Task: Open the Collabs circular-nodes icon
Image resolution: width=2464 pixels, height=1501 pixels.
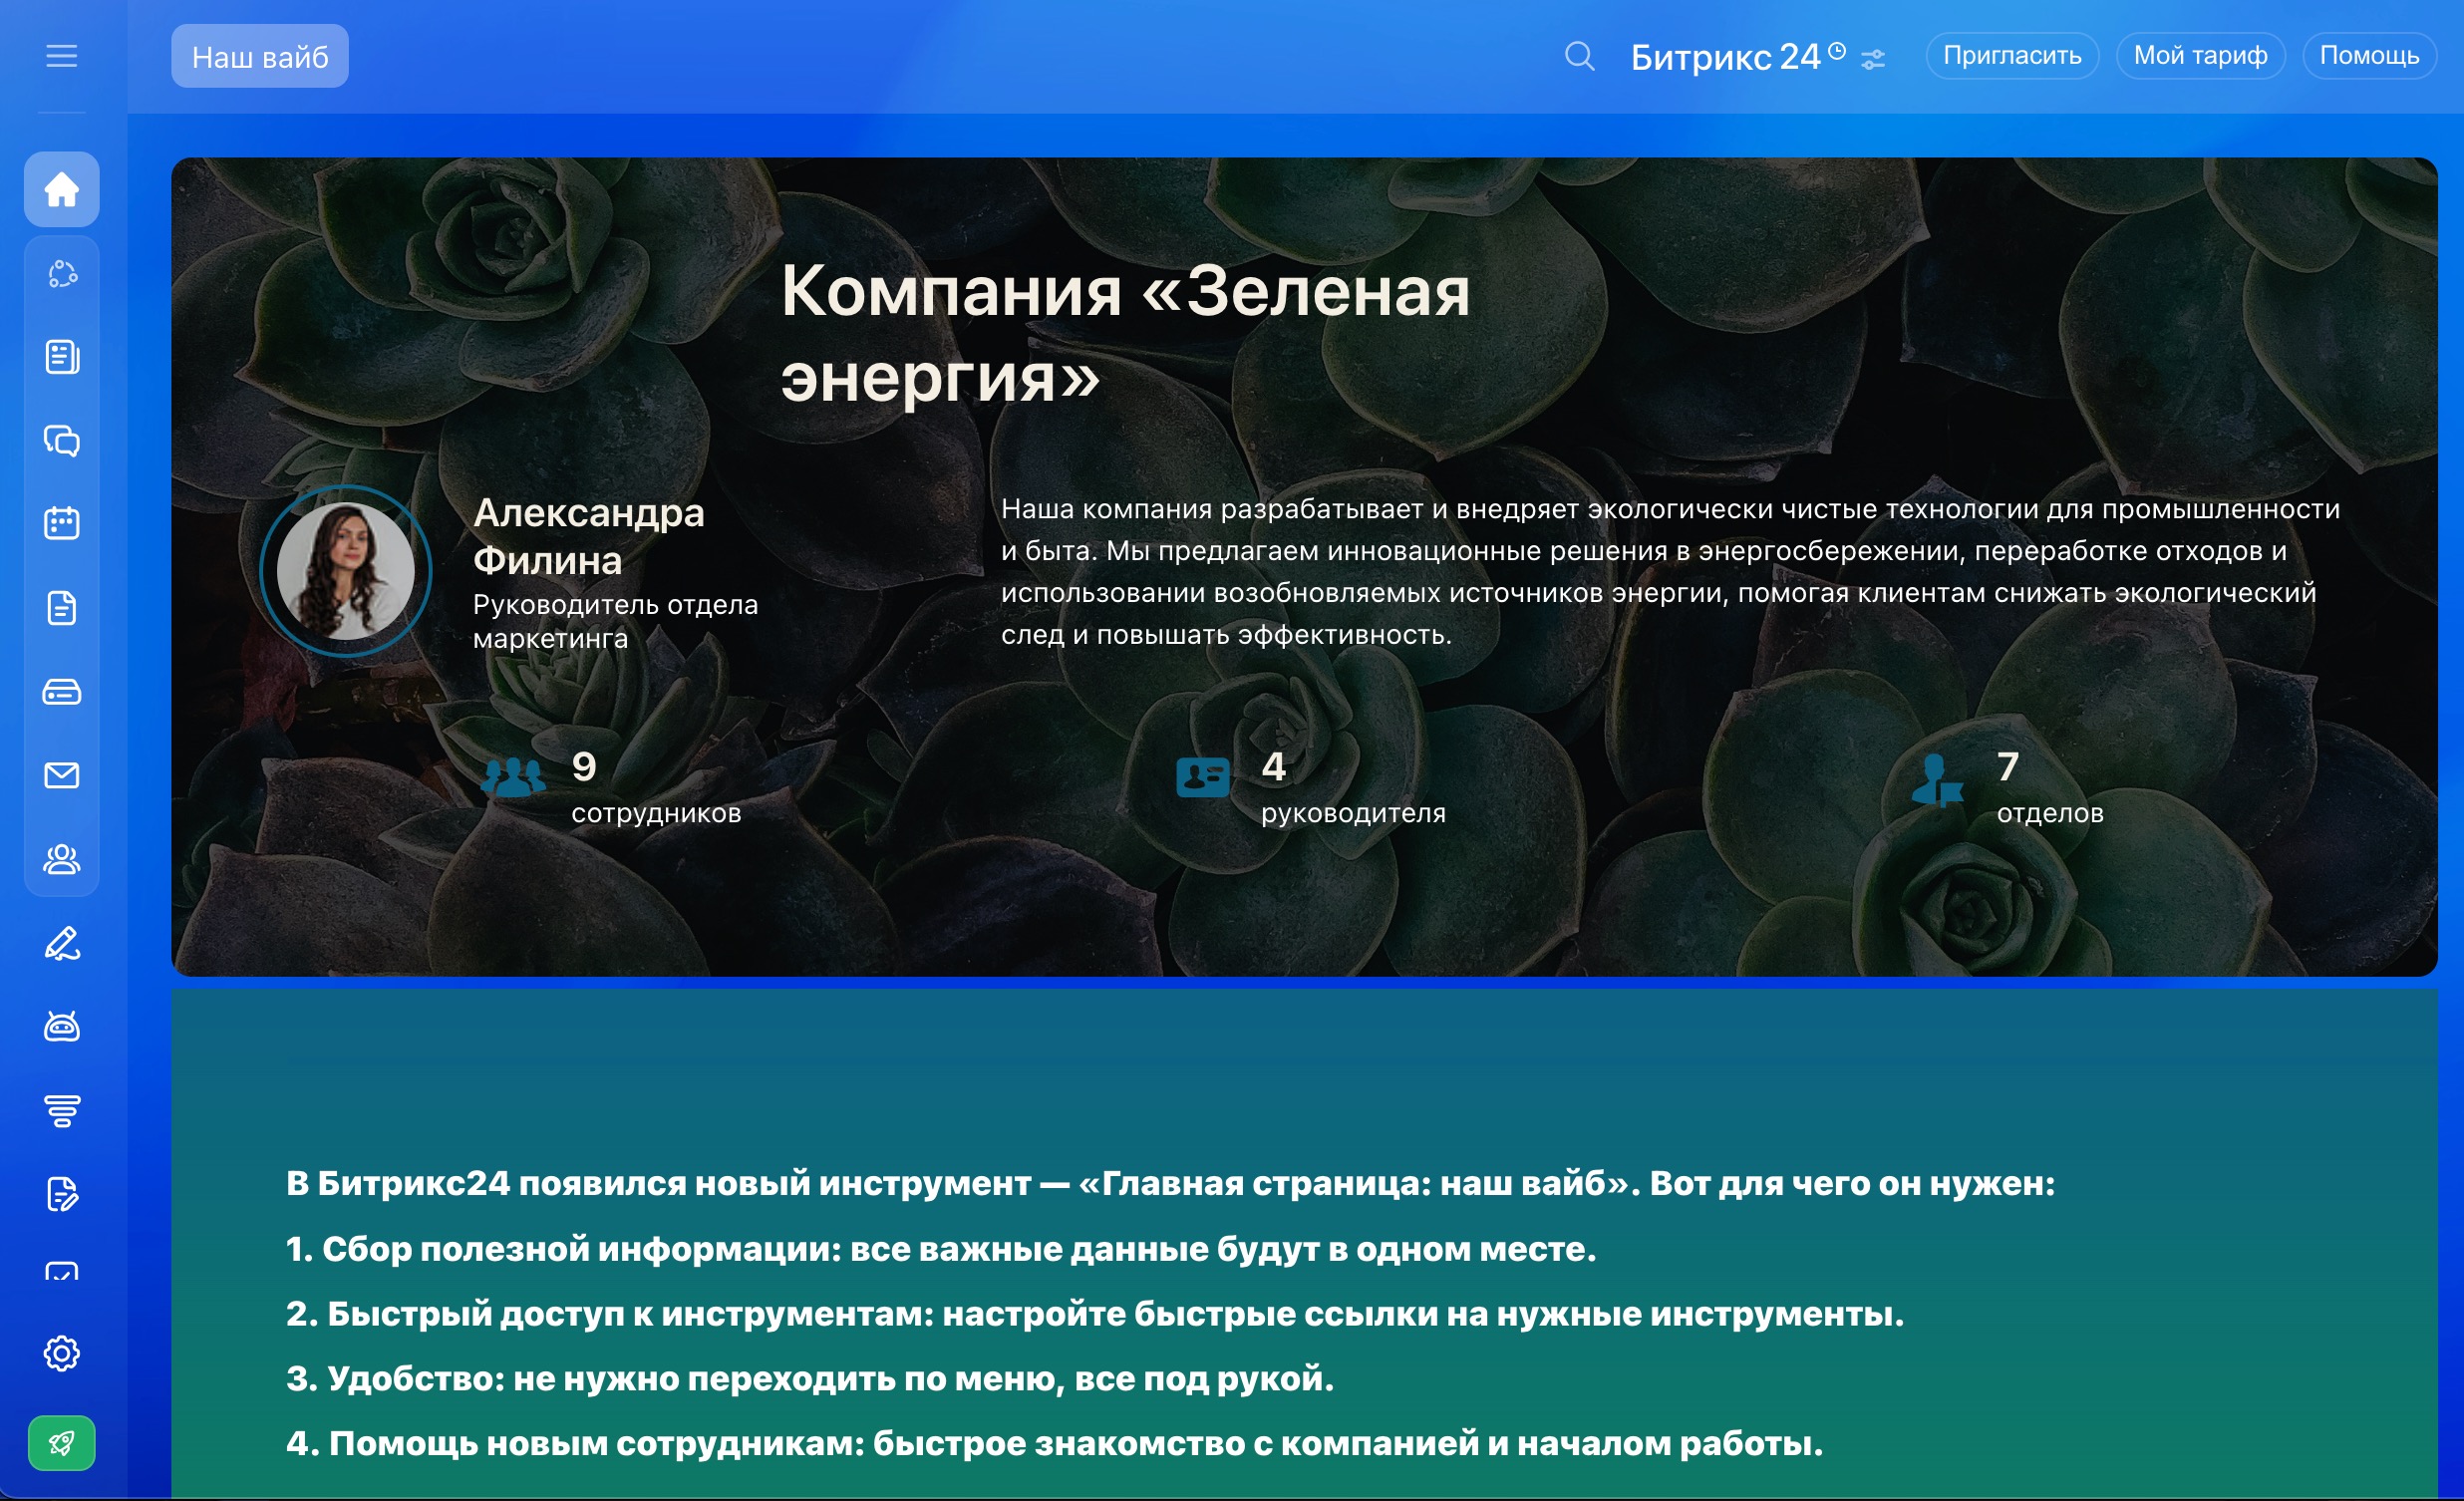Action: click(62, 274)
